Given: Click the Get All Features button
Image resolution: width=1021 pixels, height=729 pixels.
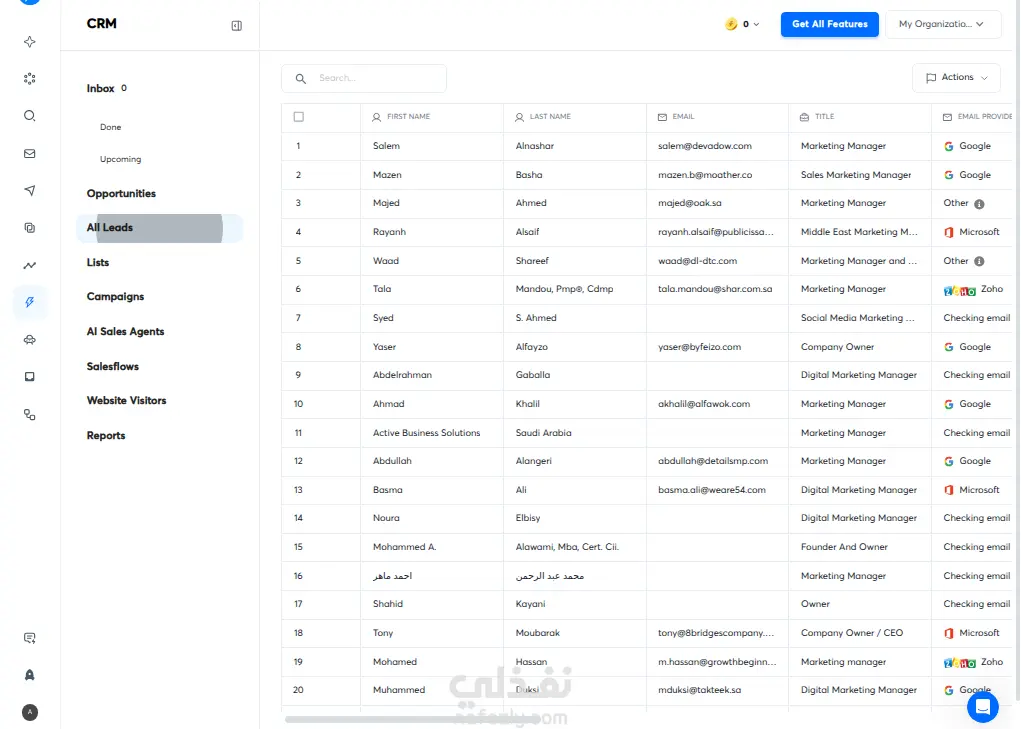Looking at the screenshot, I should pos(830,24).
